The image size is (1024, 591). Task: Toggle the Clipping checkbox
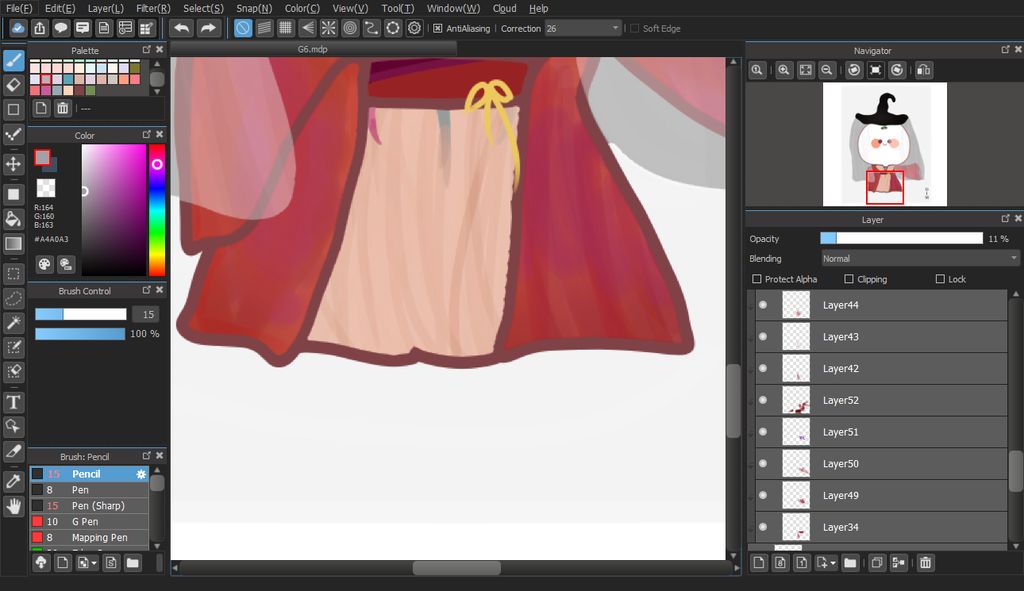pos(848,279)
